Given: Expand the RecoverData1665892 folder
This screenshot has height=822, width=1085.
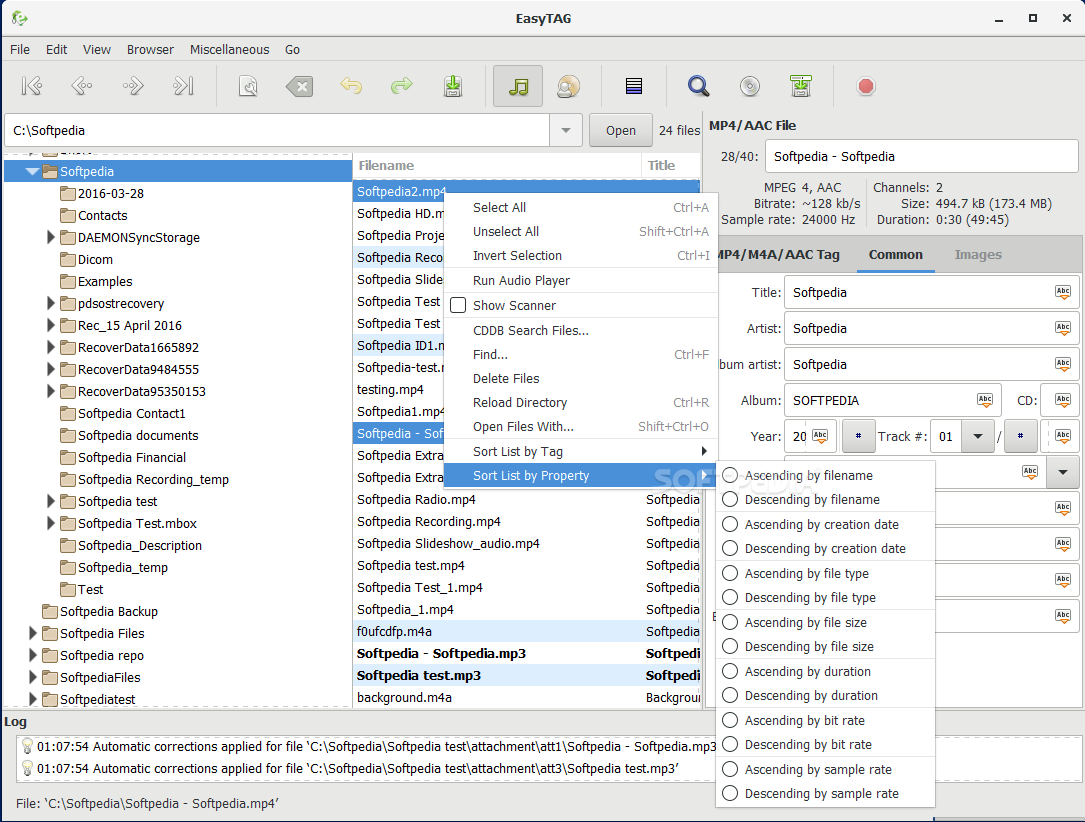Looking at the screenshot, I should [51, 347].
